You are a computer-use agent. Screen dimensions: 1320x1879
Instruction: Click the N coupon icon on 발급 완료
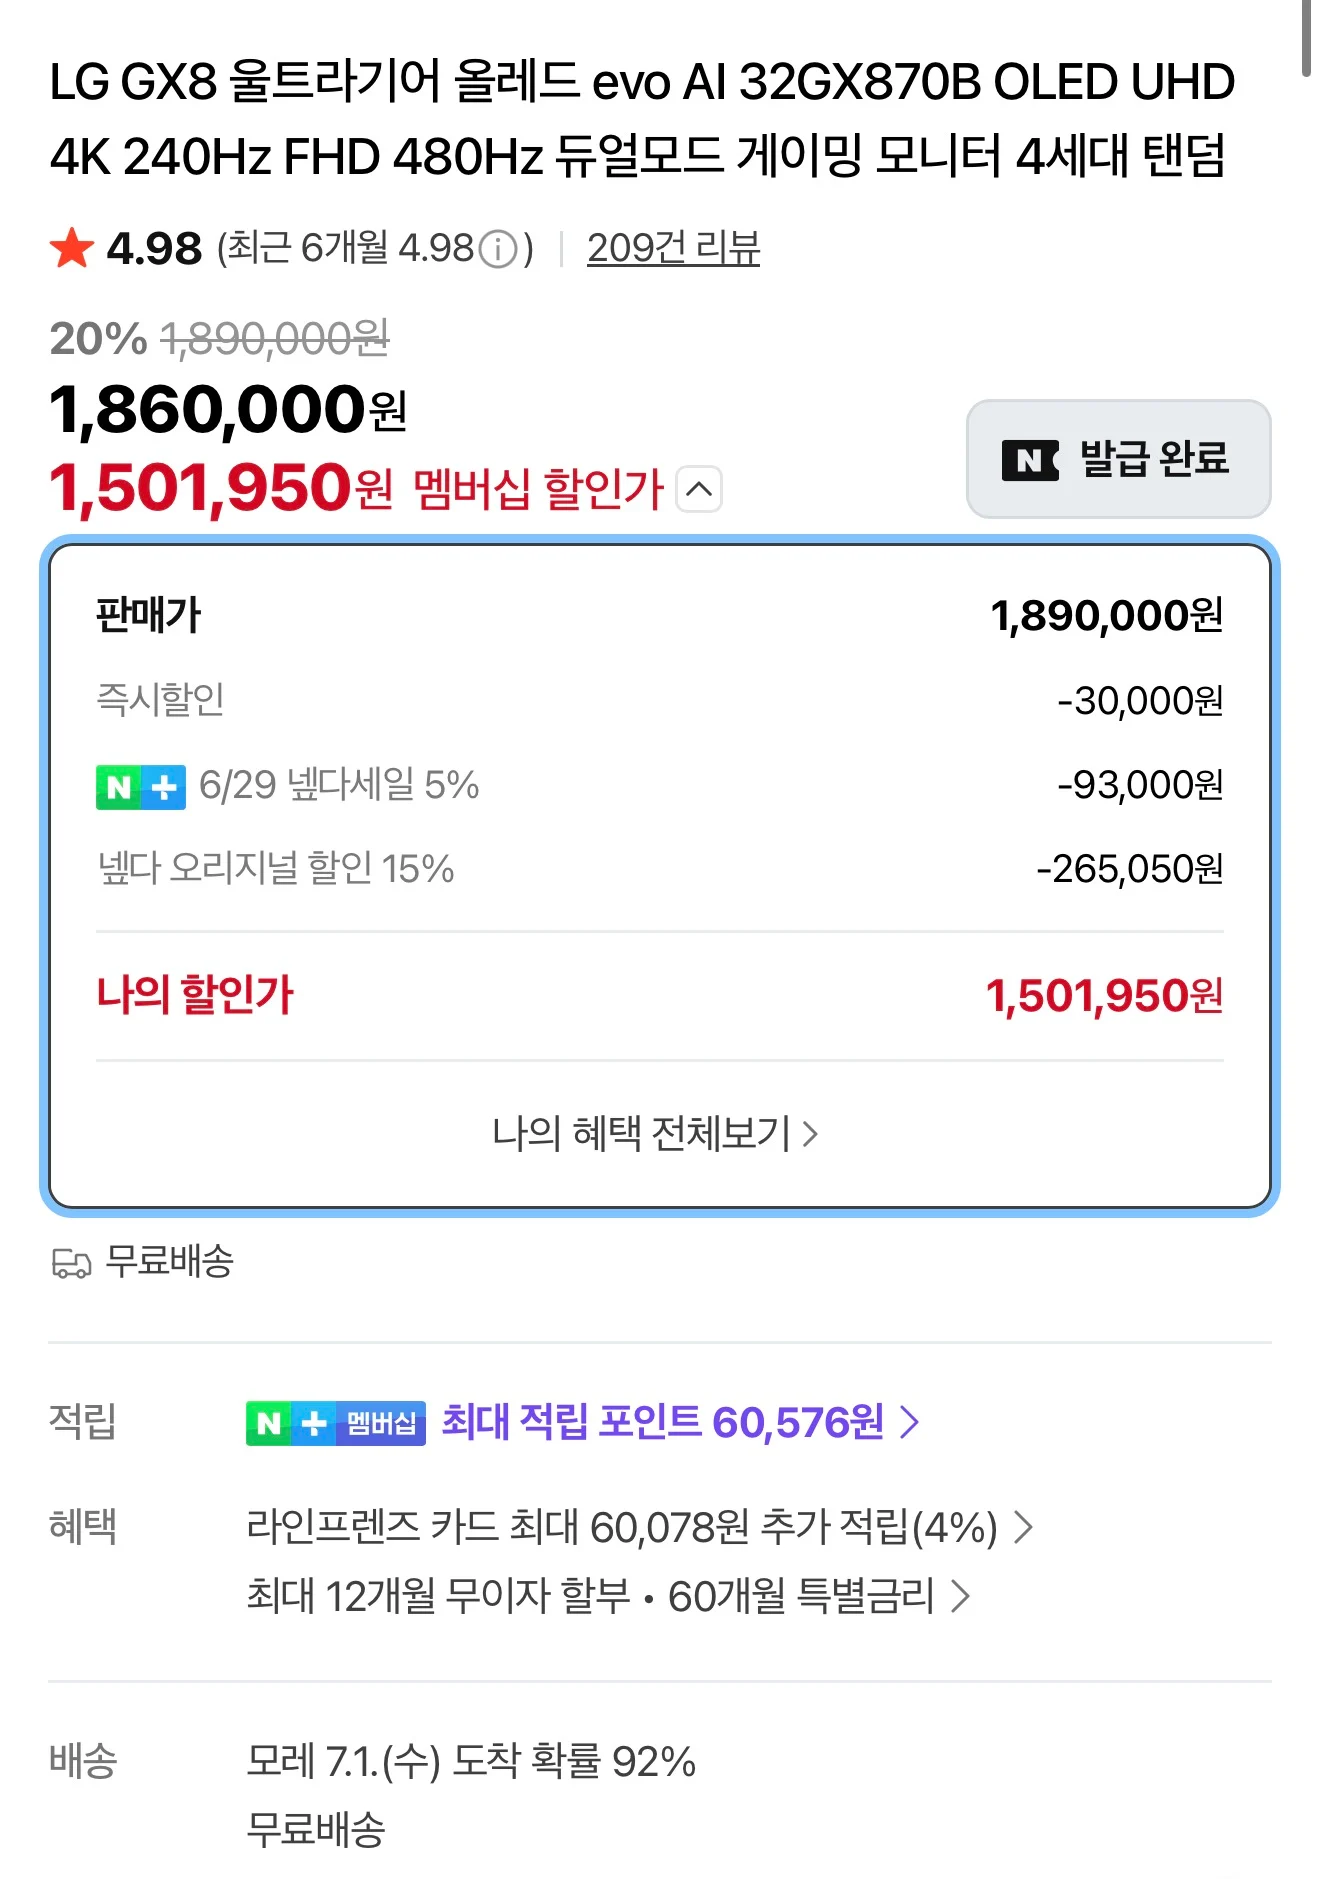[1030, 460]
